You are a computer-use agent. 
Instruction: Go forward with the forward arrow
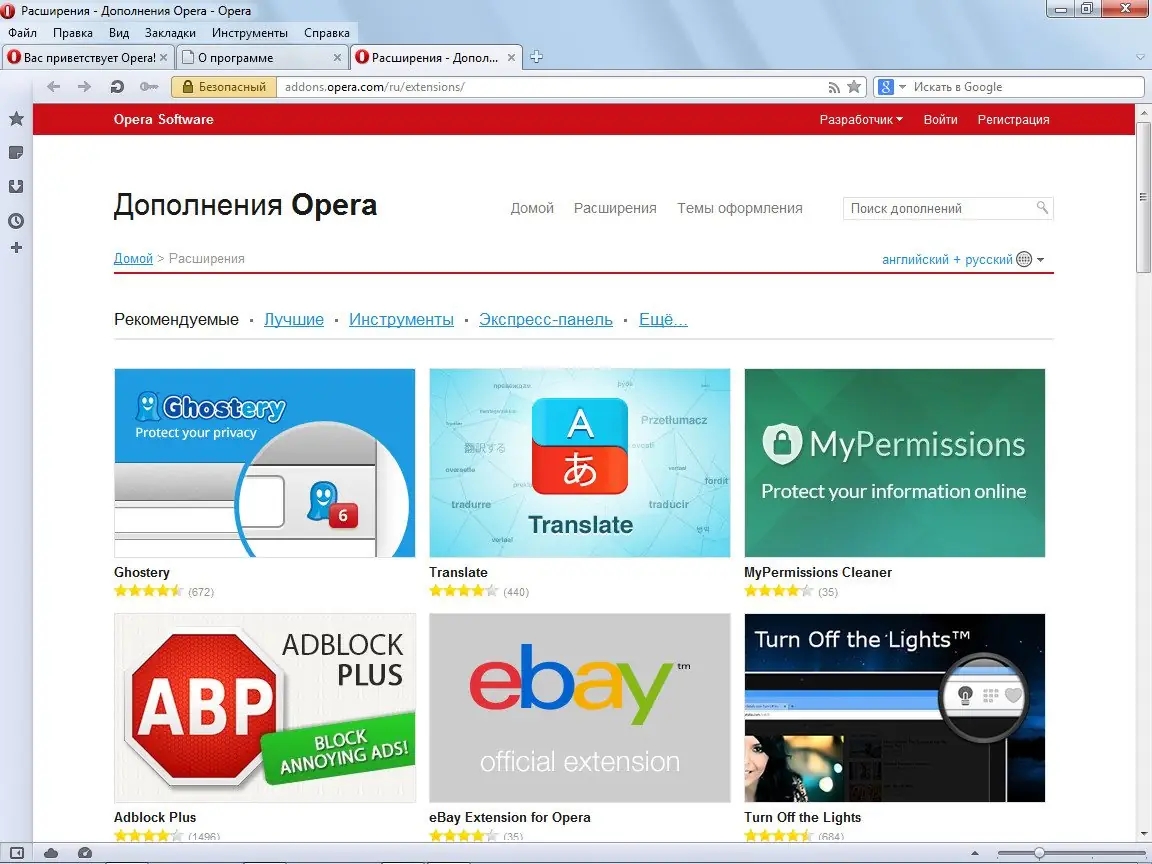(x=84, y=87)
